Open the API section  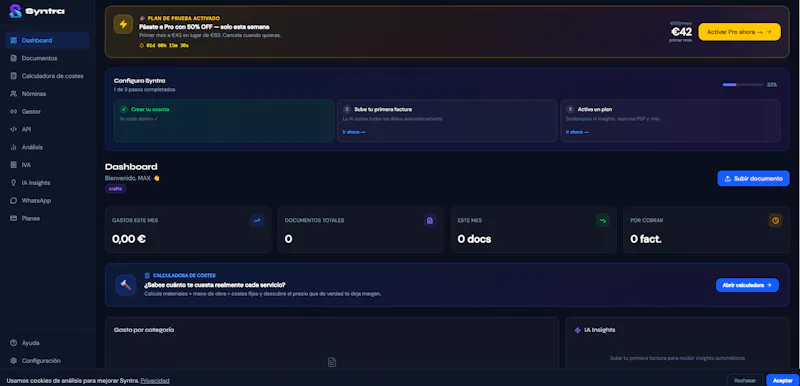pyautogui.click(x=47, y=129)
